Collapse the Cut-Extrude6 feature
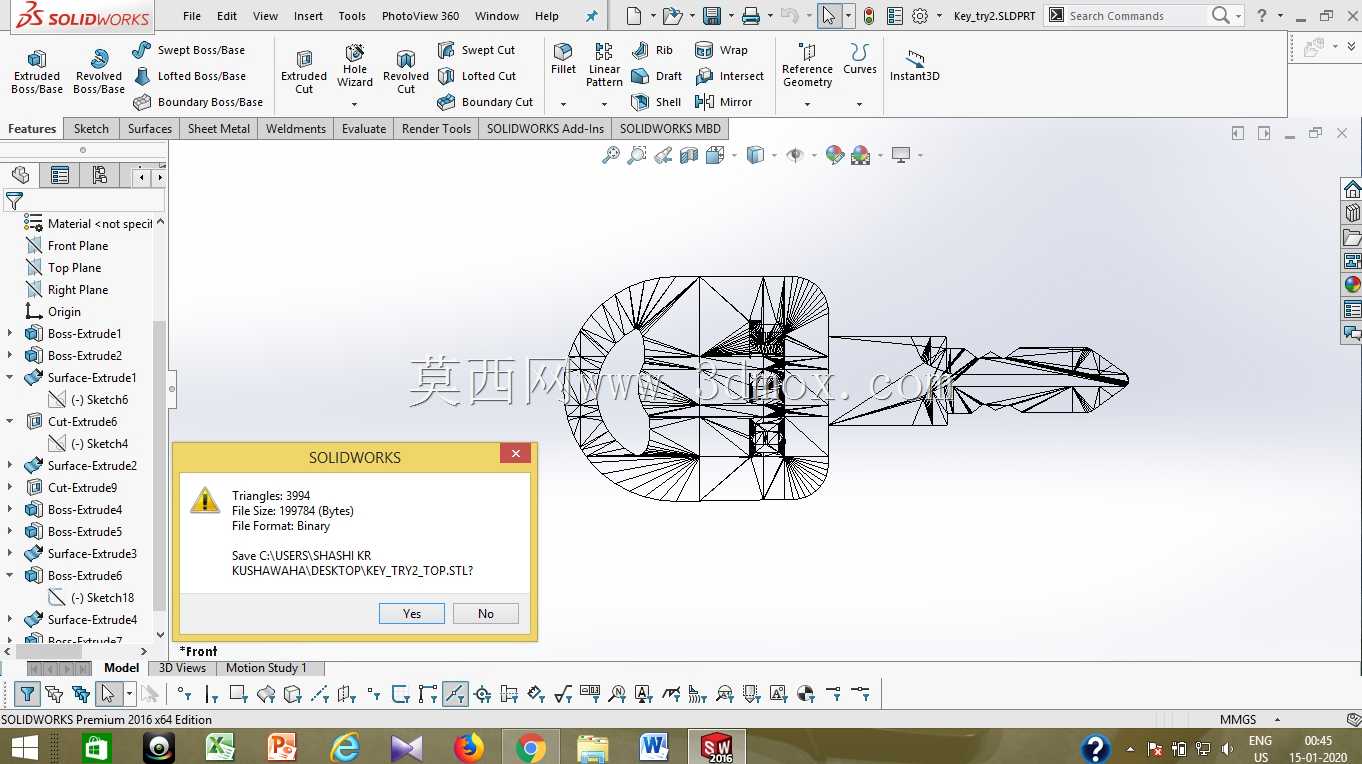This screenshot has height=764, width=1362. [x=10, y=422]
